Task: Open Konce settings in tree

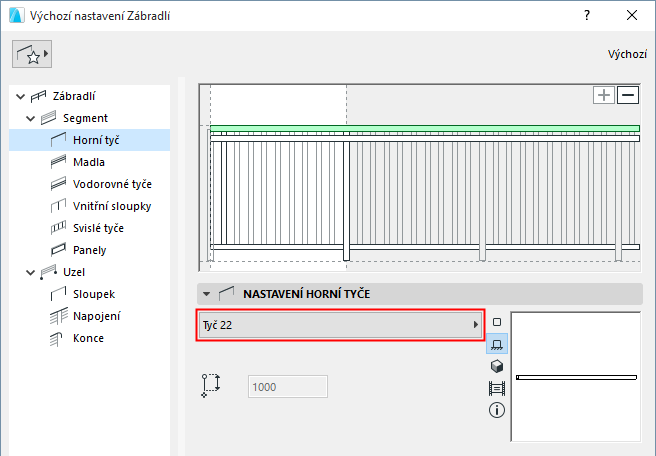Action: [x=88, y=338]
